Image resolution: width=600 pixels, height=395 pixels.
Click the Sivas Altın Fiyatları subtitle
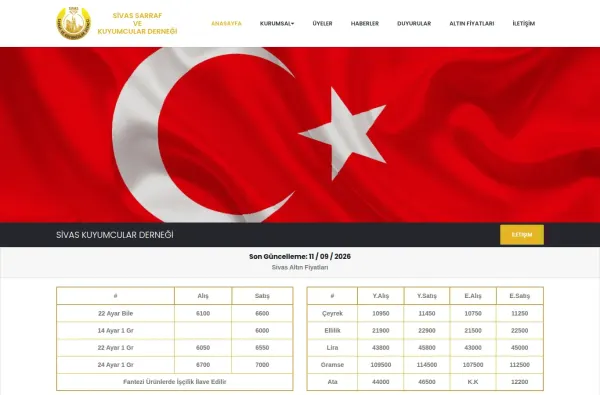(x=300, y=267)
